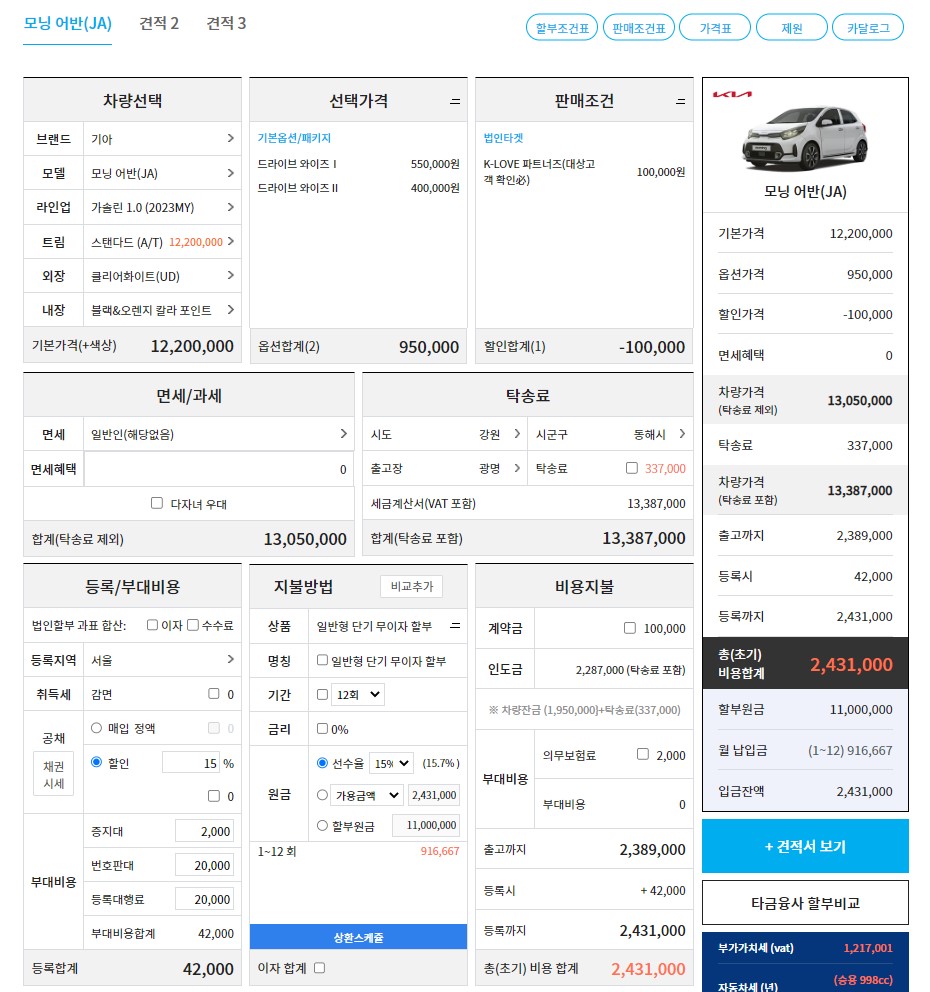Toggle the 취득세 감면 checkbox
The width and height of the screenshot is (930, 992).
pos(214,694)
